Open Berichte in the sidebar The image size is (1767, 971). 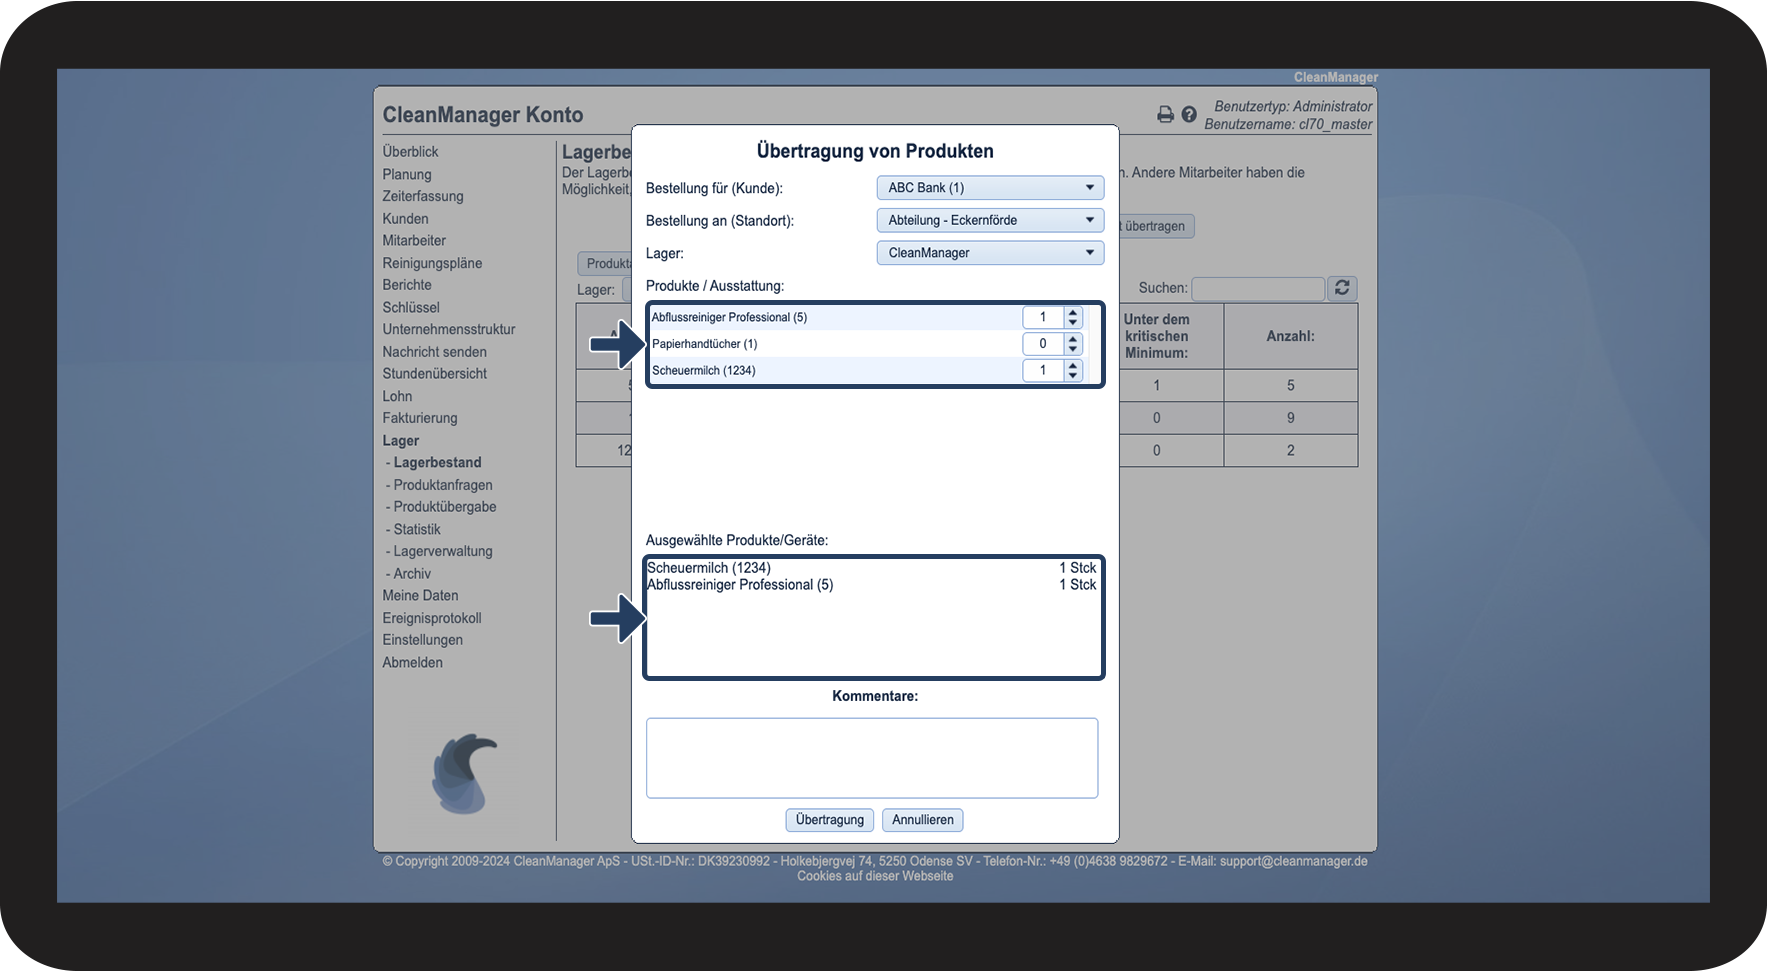(x=407, y=285)
